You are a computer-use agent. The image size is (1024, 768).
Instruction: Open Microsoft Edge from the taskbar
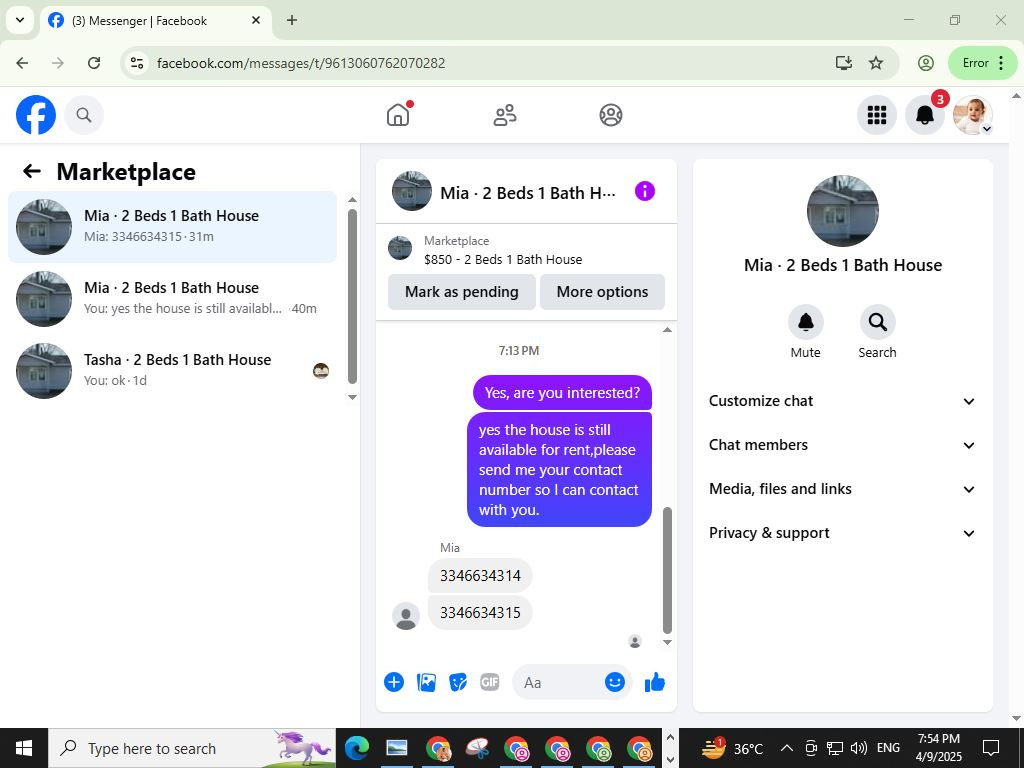click(357, 748)
